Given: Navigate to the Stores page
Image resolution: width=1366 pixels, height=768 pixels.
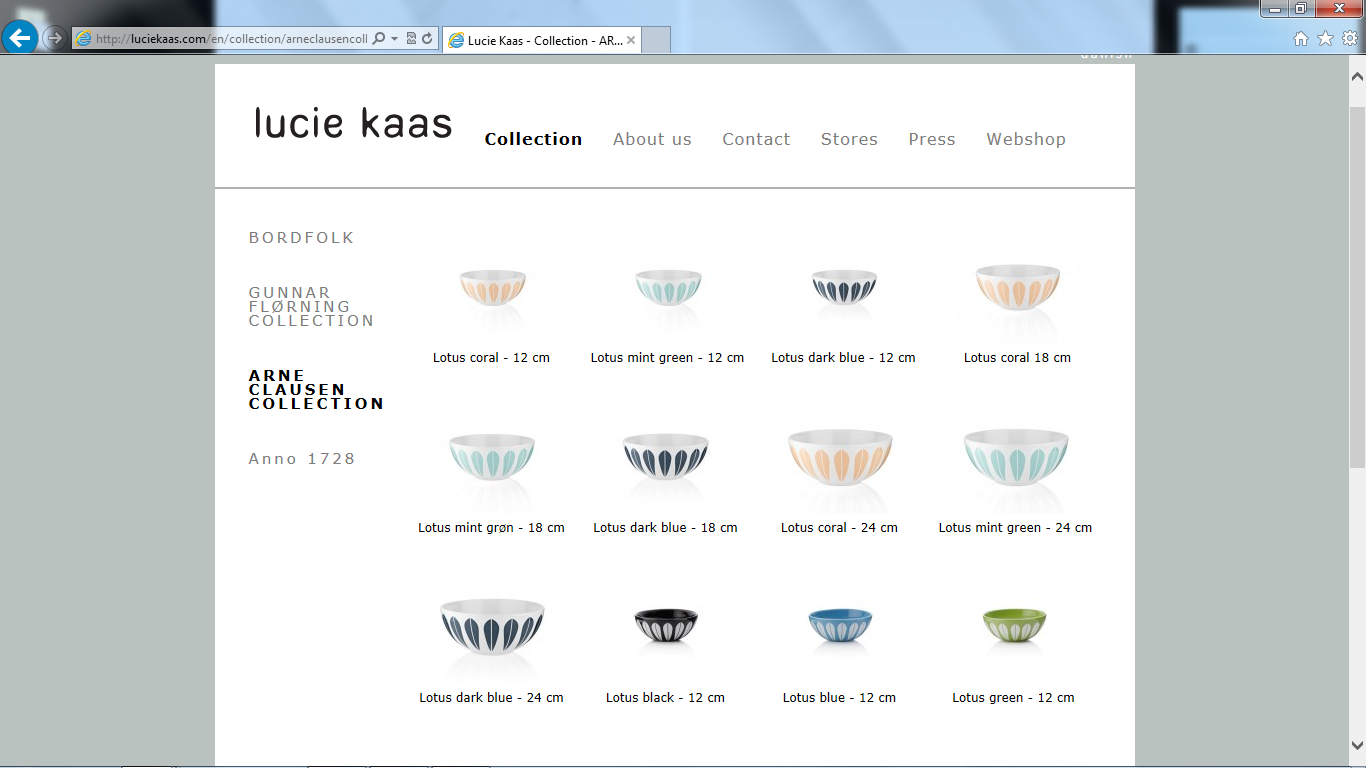Looking at the screenshot, I should [x=849, y=139].
